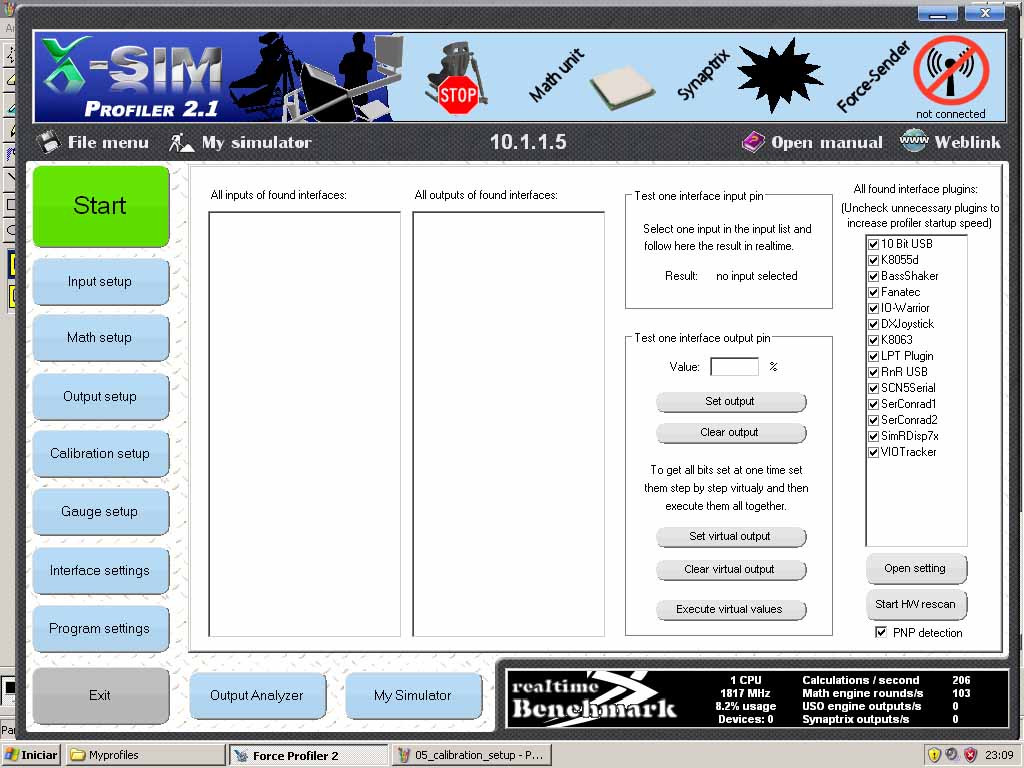Click the Force-Sender not connected antenna icon
Image resolution: width=1024 pixels, height=768 pixels.
pyautogui.click(x=951, y=71)
